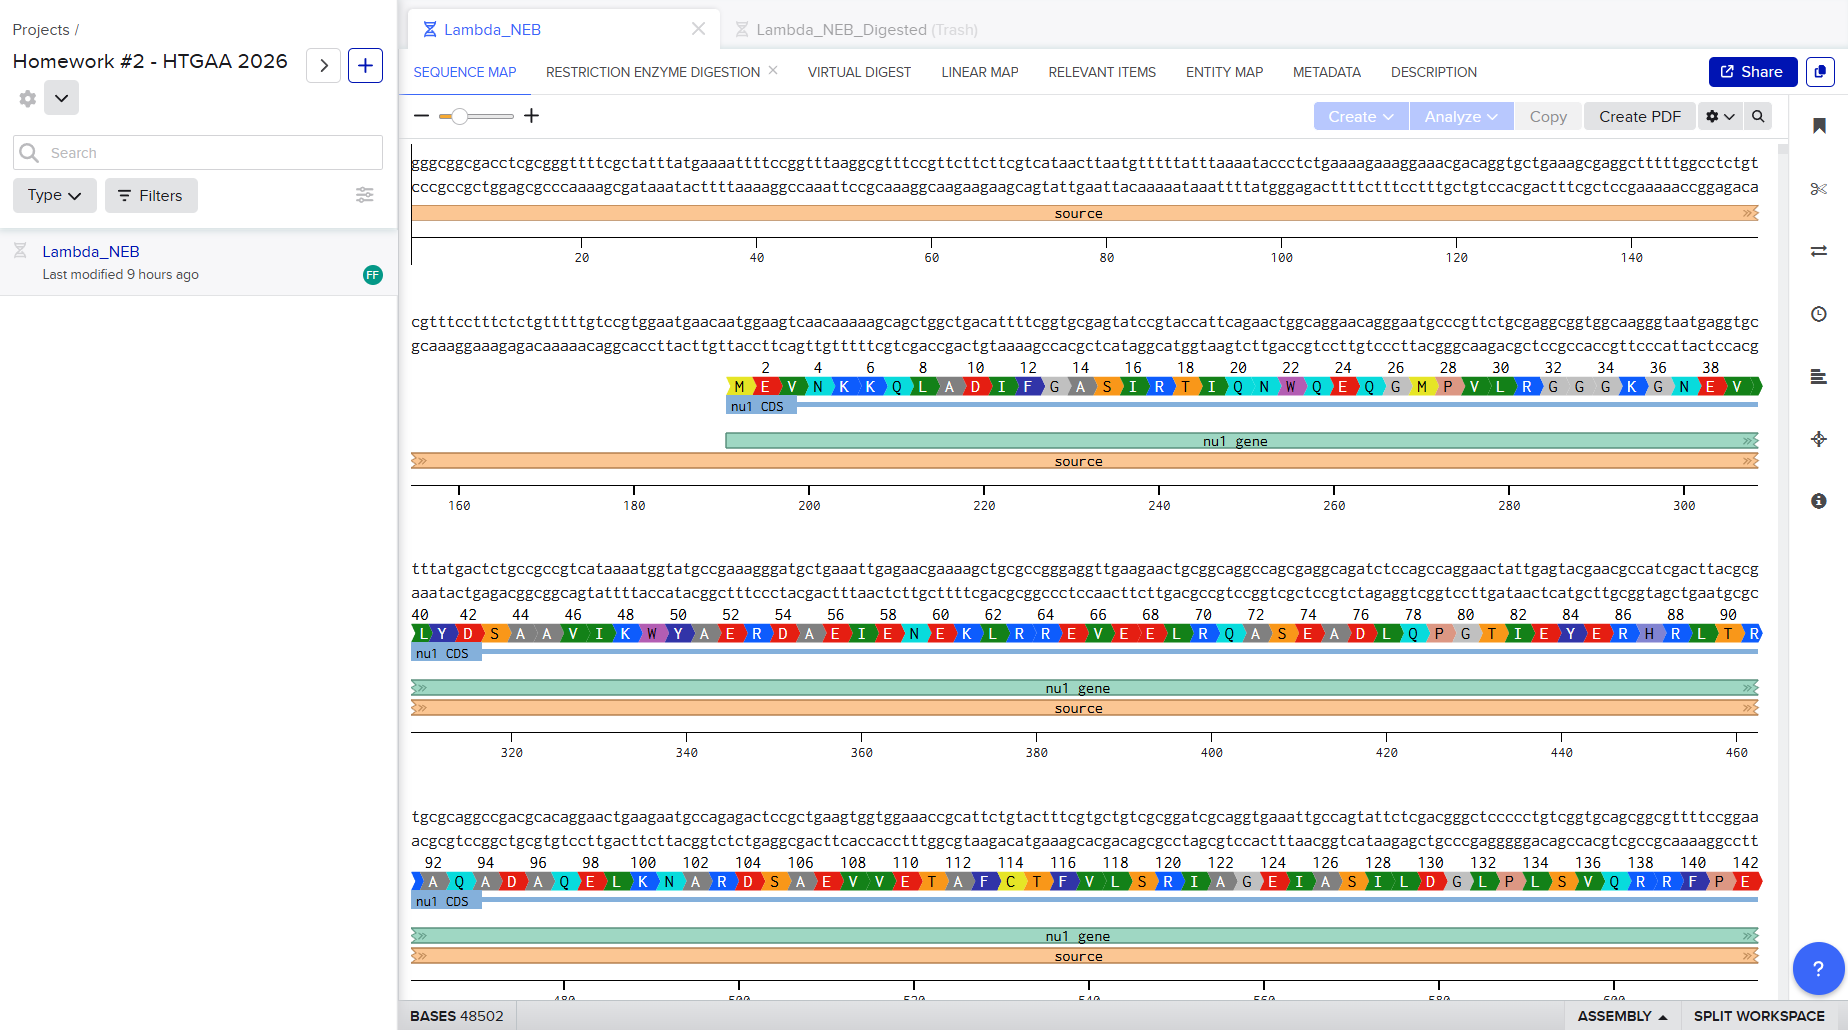Expand the Analyze dropdown menu
The width and height of the screenshot is (1848, 1030).
[x=1460, y=116]
